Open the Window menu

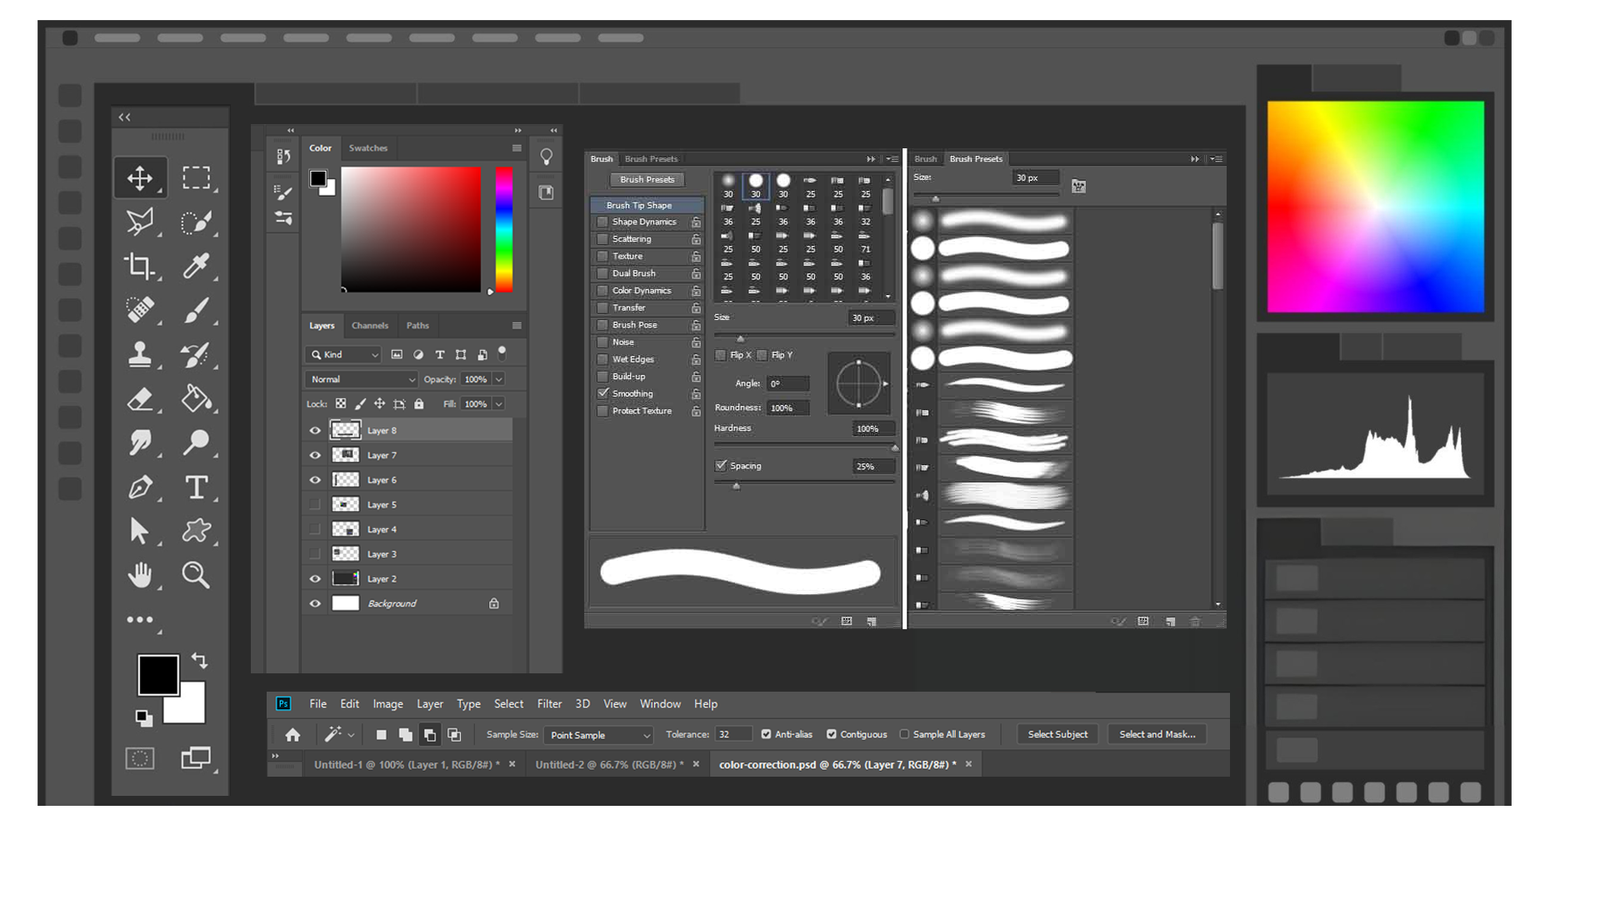660,704
